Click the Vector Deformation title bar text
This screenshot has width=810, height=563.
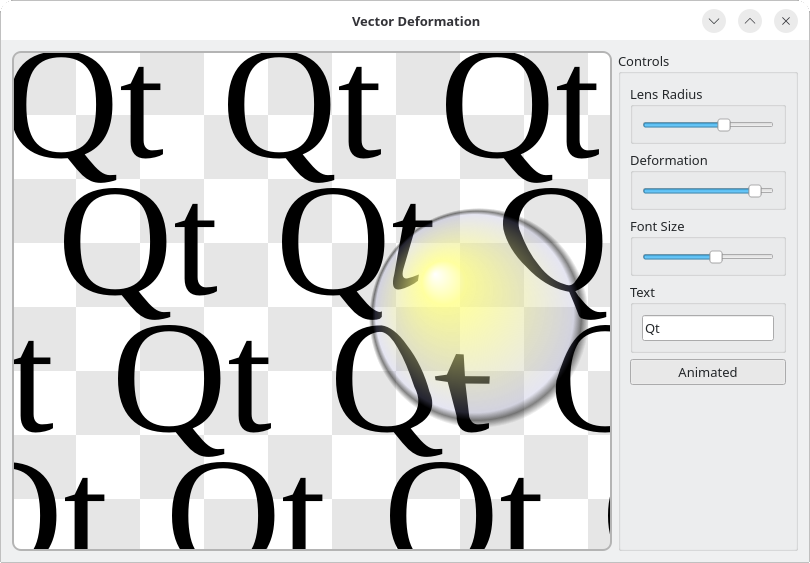[416, 22]
